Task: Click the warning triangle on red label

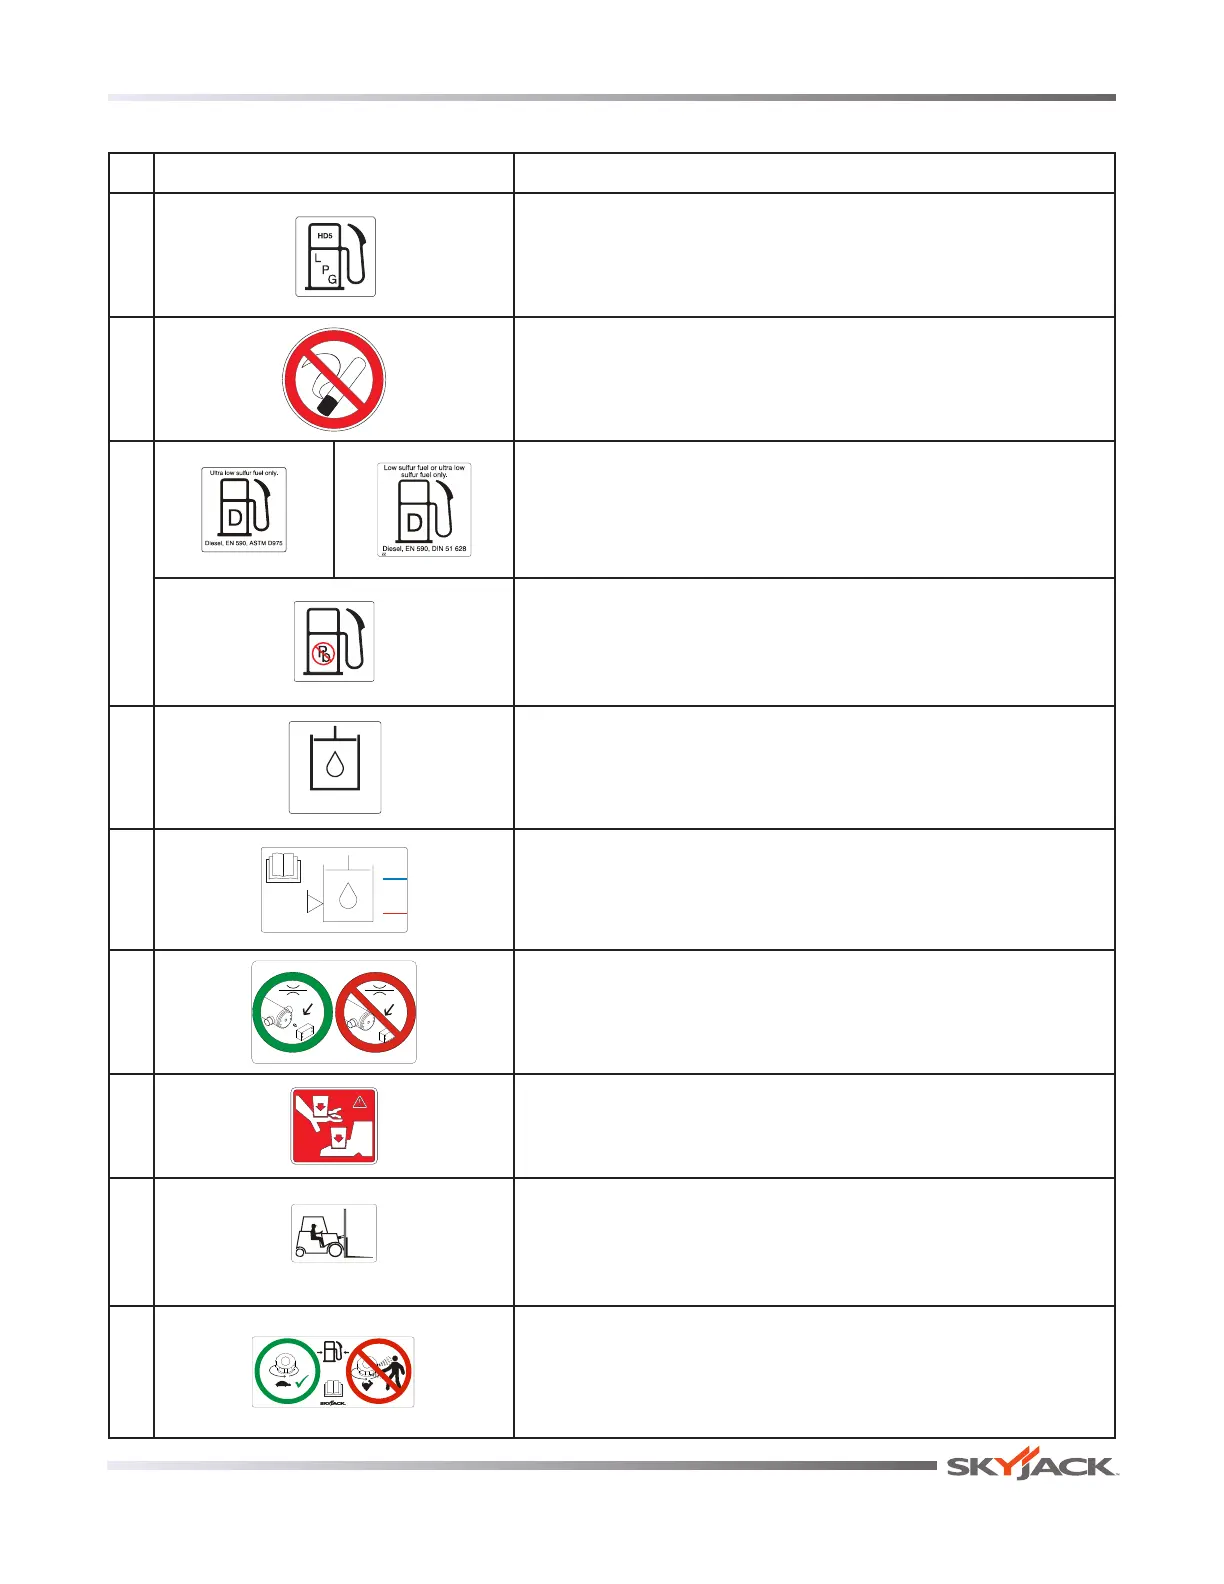Action: click(x=360, y=1102)
